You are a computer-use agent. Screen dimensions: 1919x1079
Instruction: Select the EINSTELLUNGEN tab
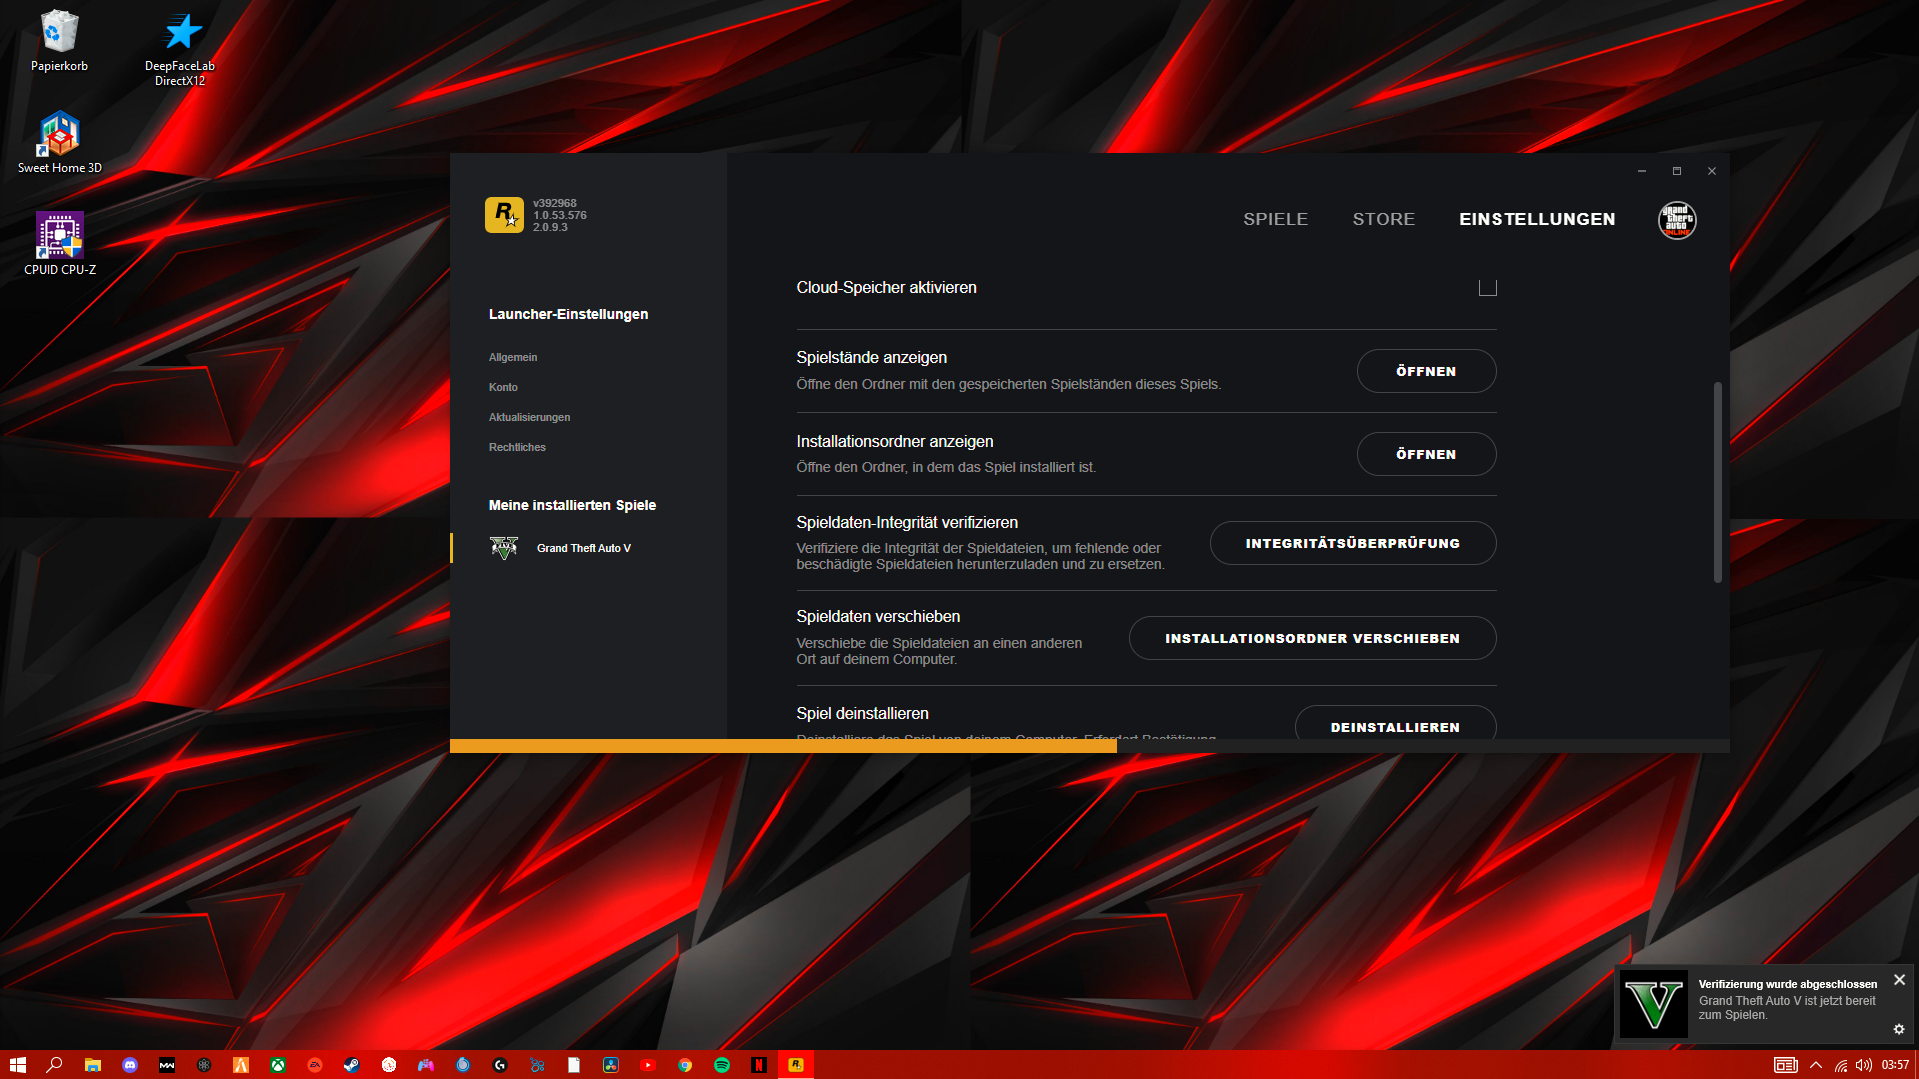click(1537, 219)
